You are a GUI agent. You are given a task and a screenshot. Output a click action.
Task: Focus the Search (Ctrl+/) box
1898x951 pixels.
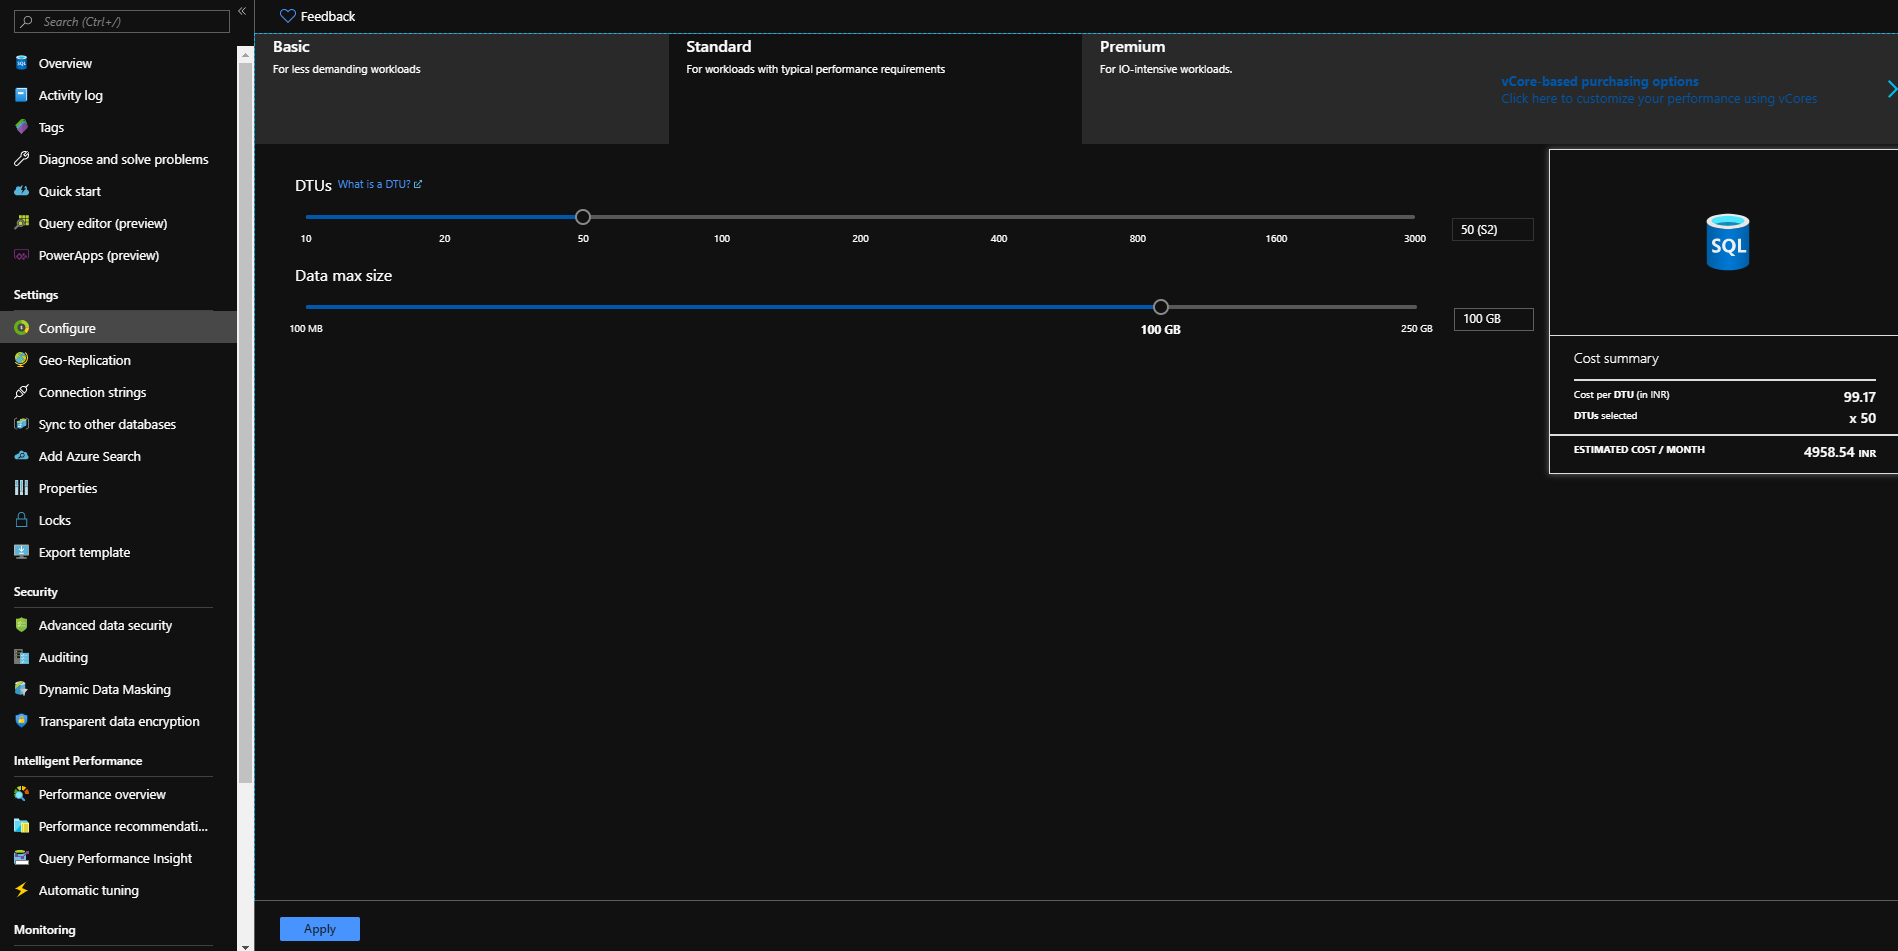click(122, 21)
